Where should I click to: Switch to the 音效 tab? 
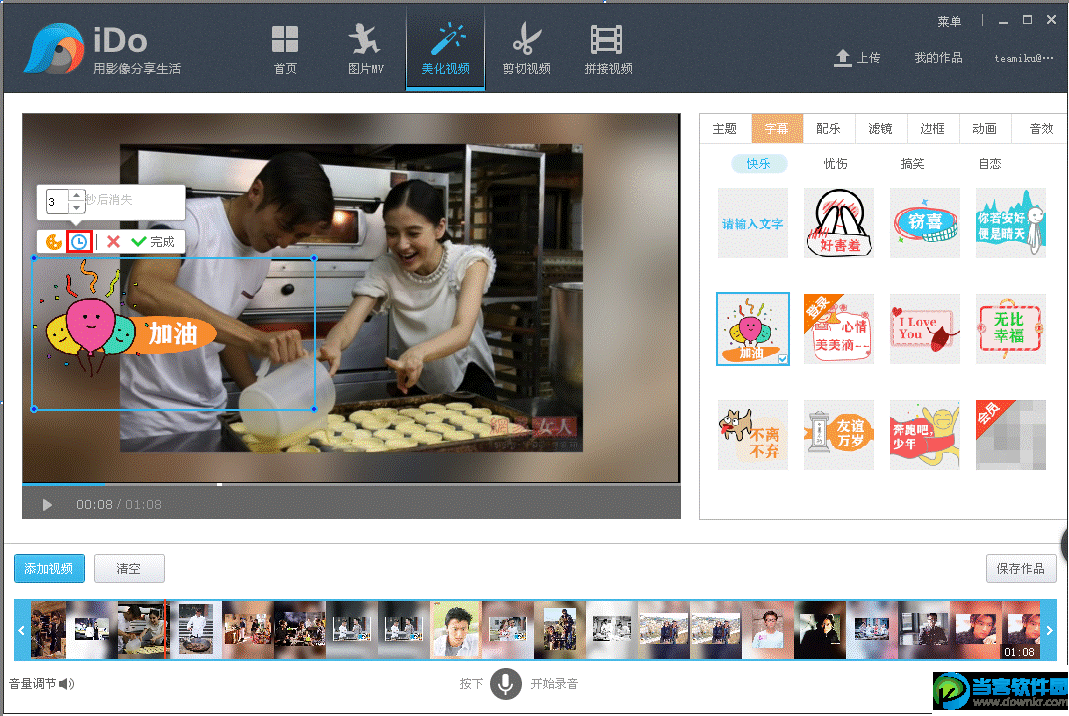[1041, 128]
